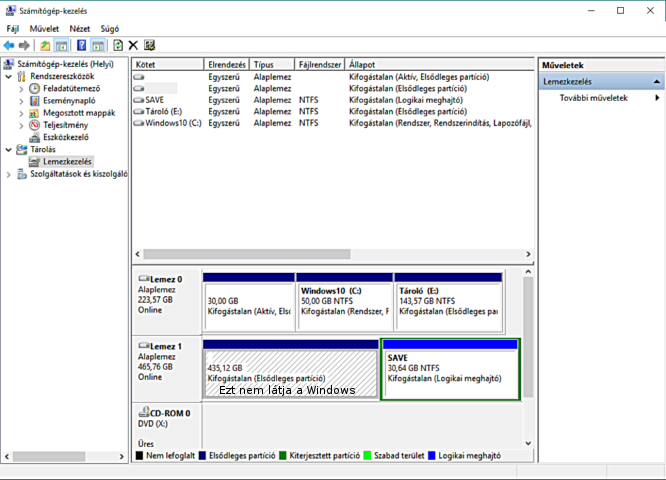Screen dimensions: 666x480
Task: Open the Művelet menu
Action: [44, 29]
